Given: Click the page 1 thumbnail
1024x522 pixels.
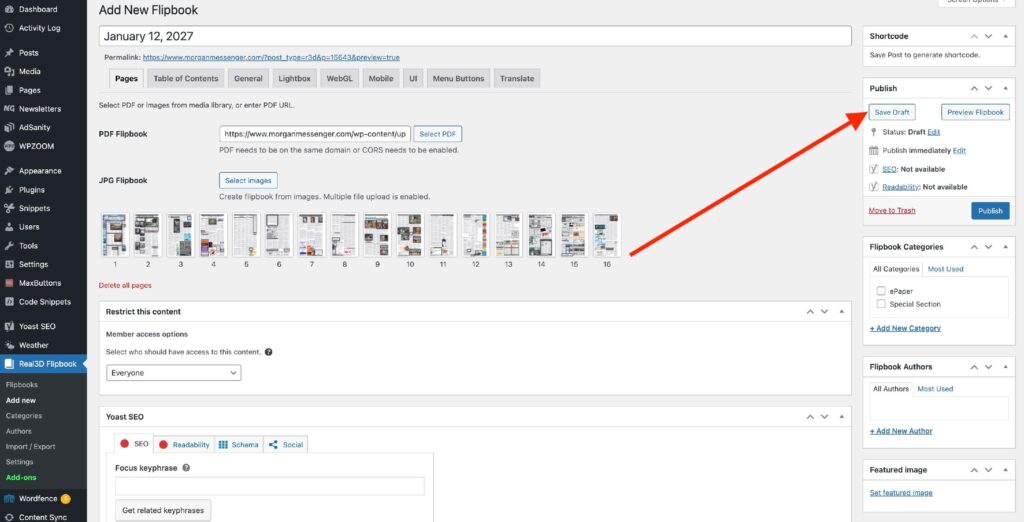Looking at the screenshot, I should point(115,235).
